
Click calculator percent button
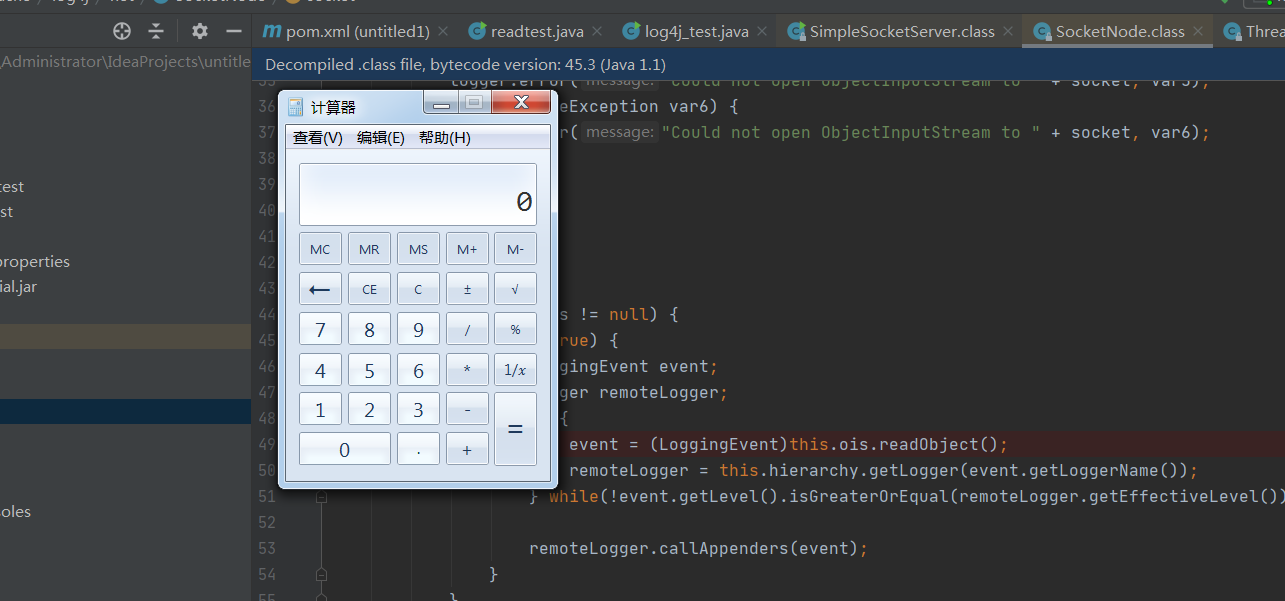point(515,329)
